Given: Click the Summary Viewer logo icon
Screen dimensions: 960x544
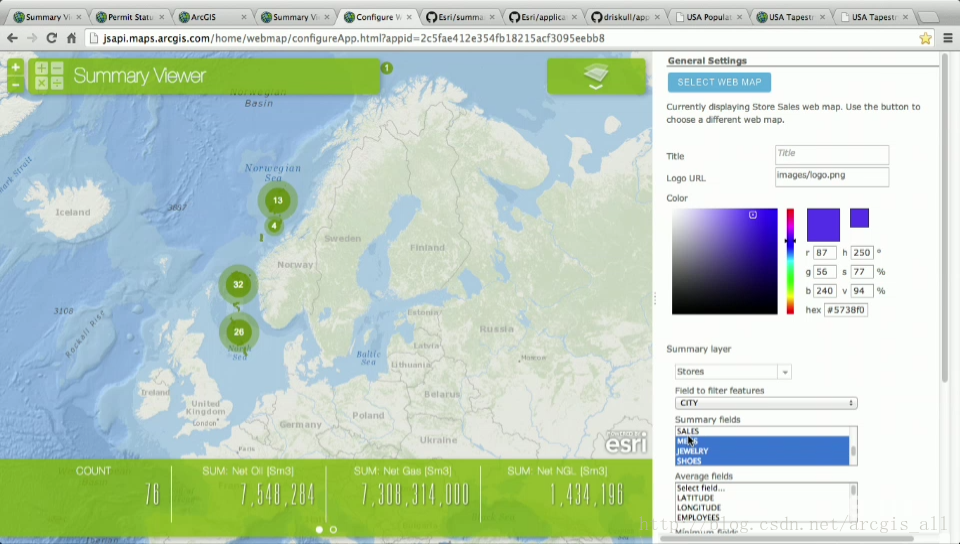Looking at the screenshot, I should pyautogui.click(x=49, y=75).
